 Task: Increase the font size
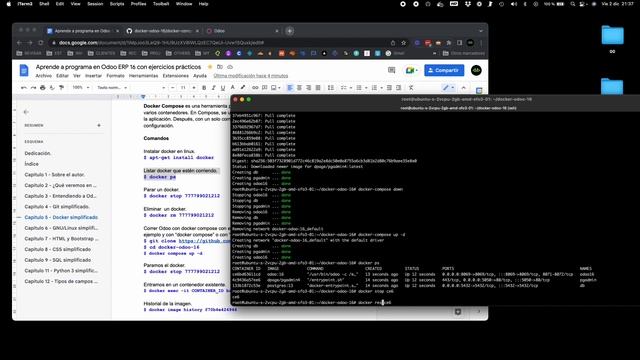click(193, 88)
